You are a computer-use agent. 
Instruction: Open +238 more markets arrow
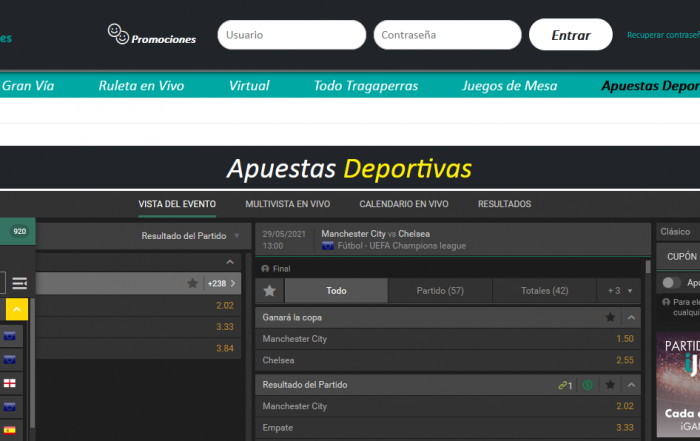[x=221, y=283]
